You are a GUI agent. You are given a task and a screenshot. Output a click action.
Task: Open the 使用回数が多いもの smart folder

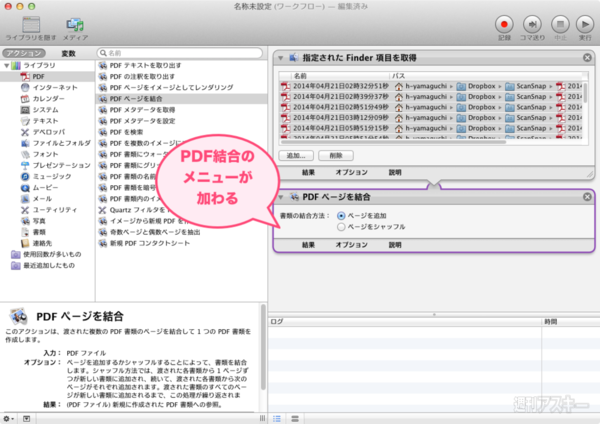(46, 254)
